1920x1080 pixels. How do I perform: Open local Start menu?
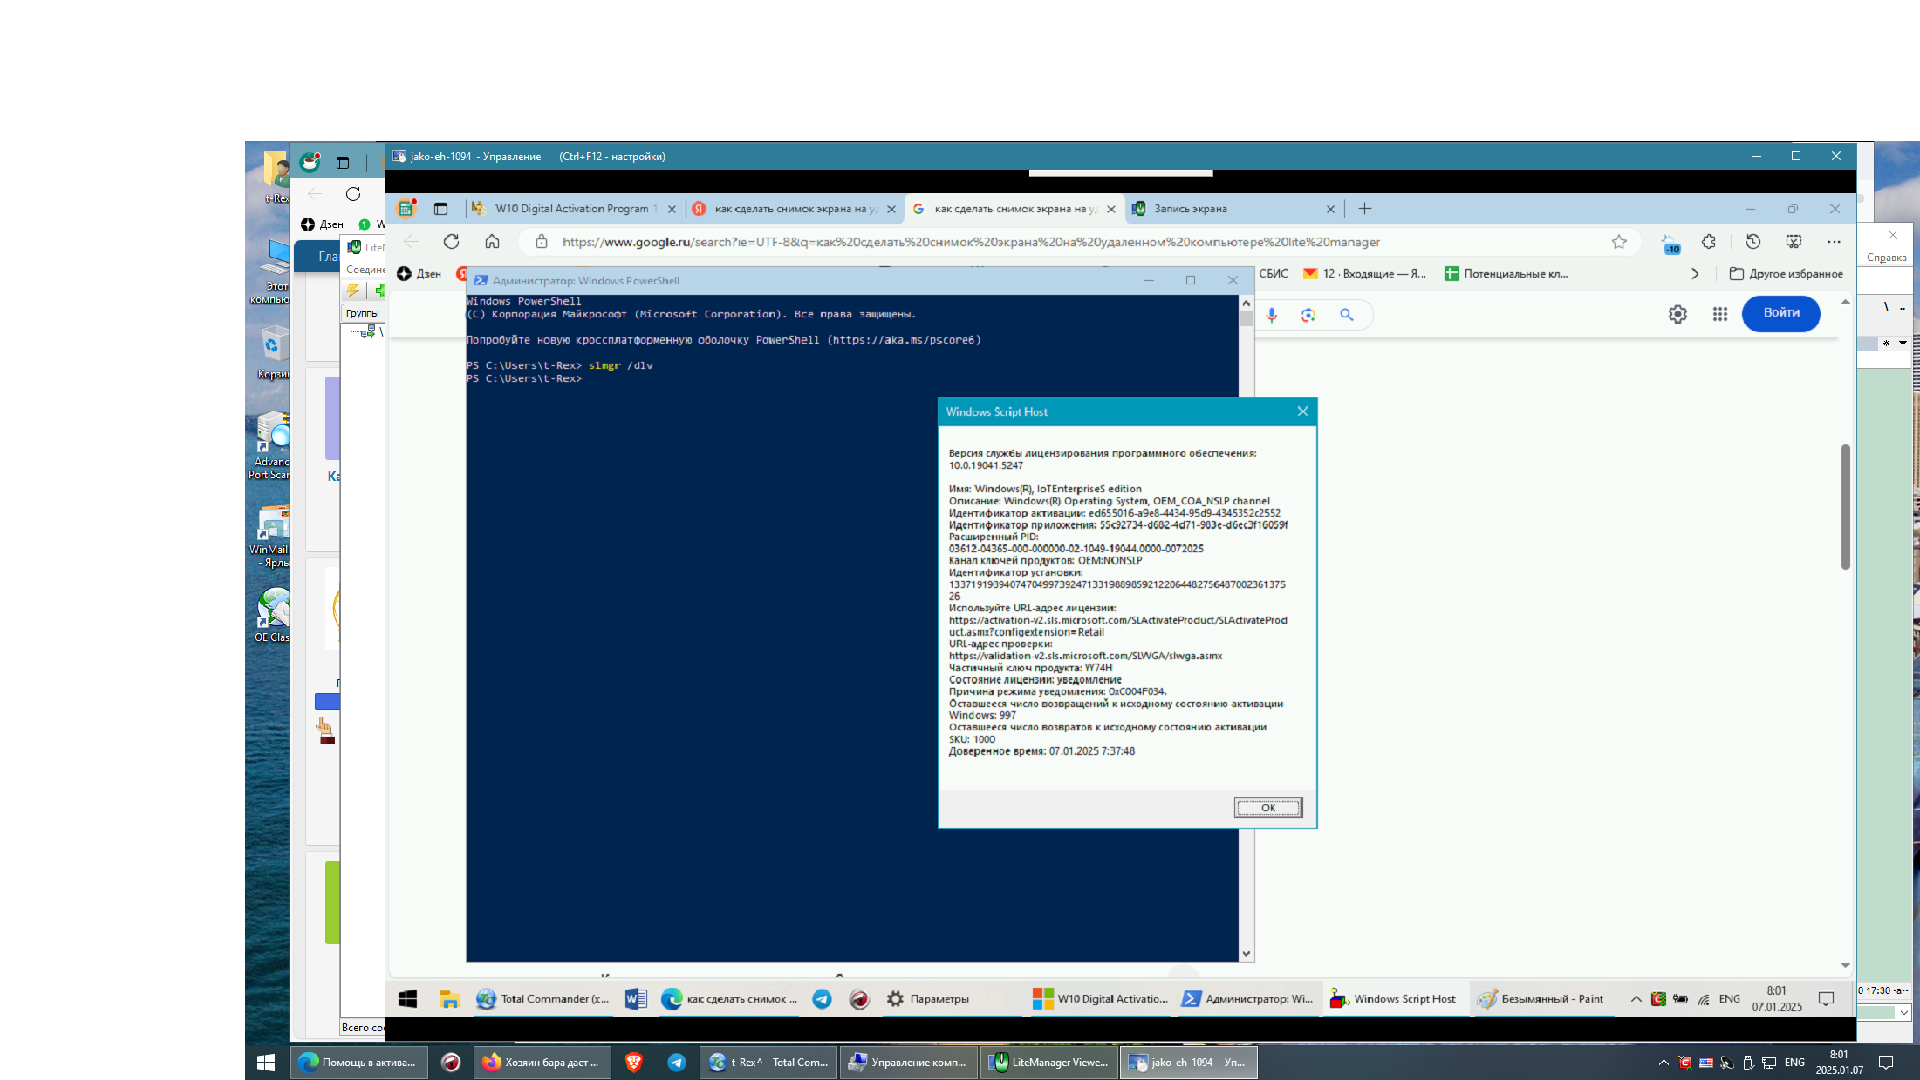pyautogui.click(x=266, y=1062)
